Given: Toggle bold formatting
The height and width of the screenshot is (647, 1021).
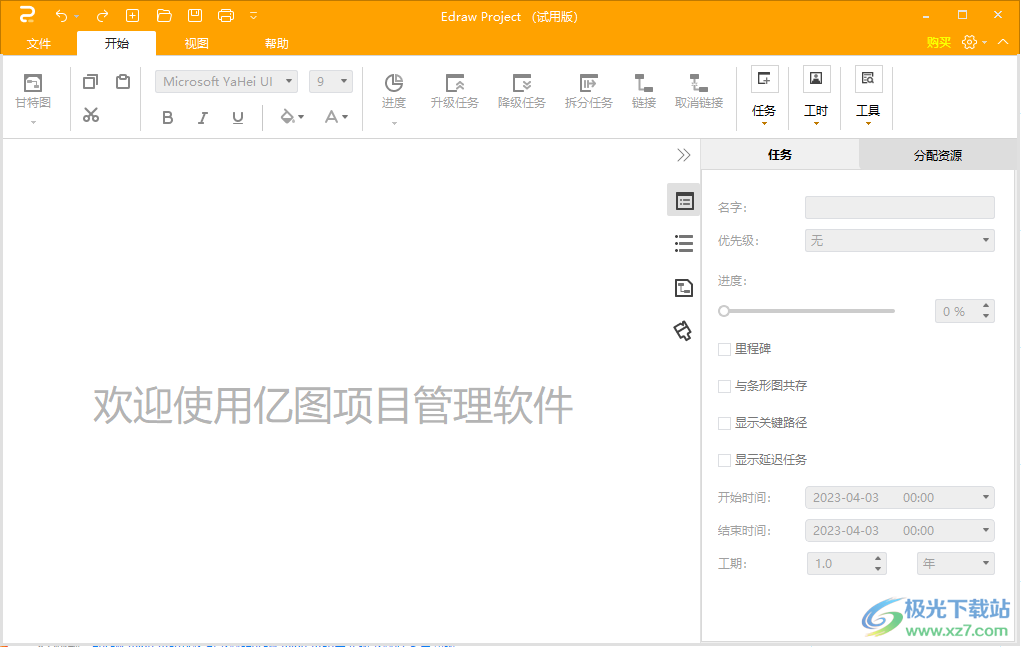Looking at the screenshot, I should [167, 117].
